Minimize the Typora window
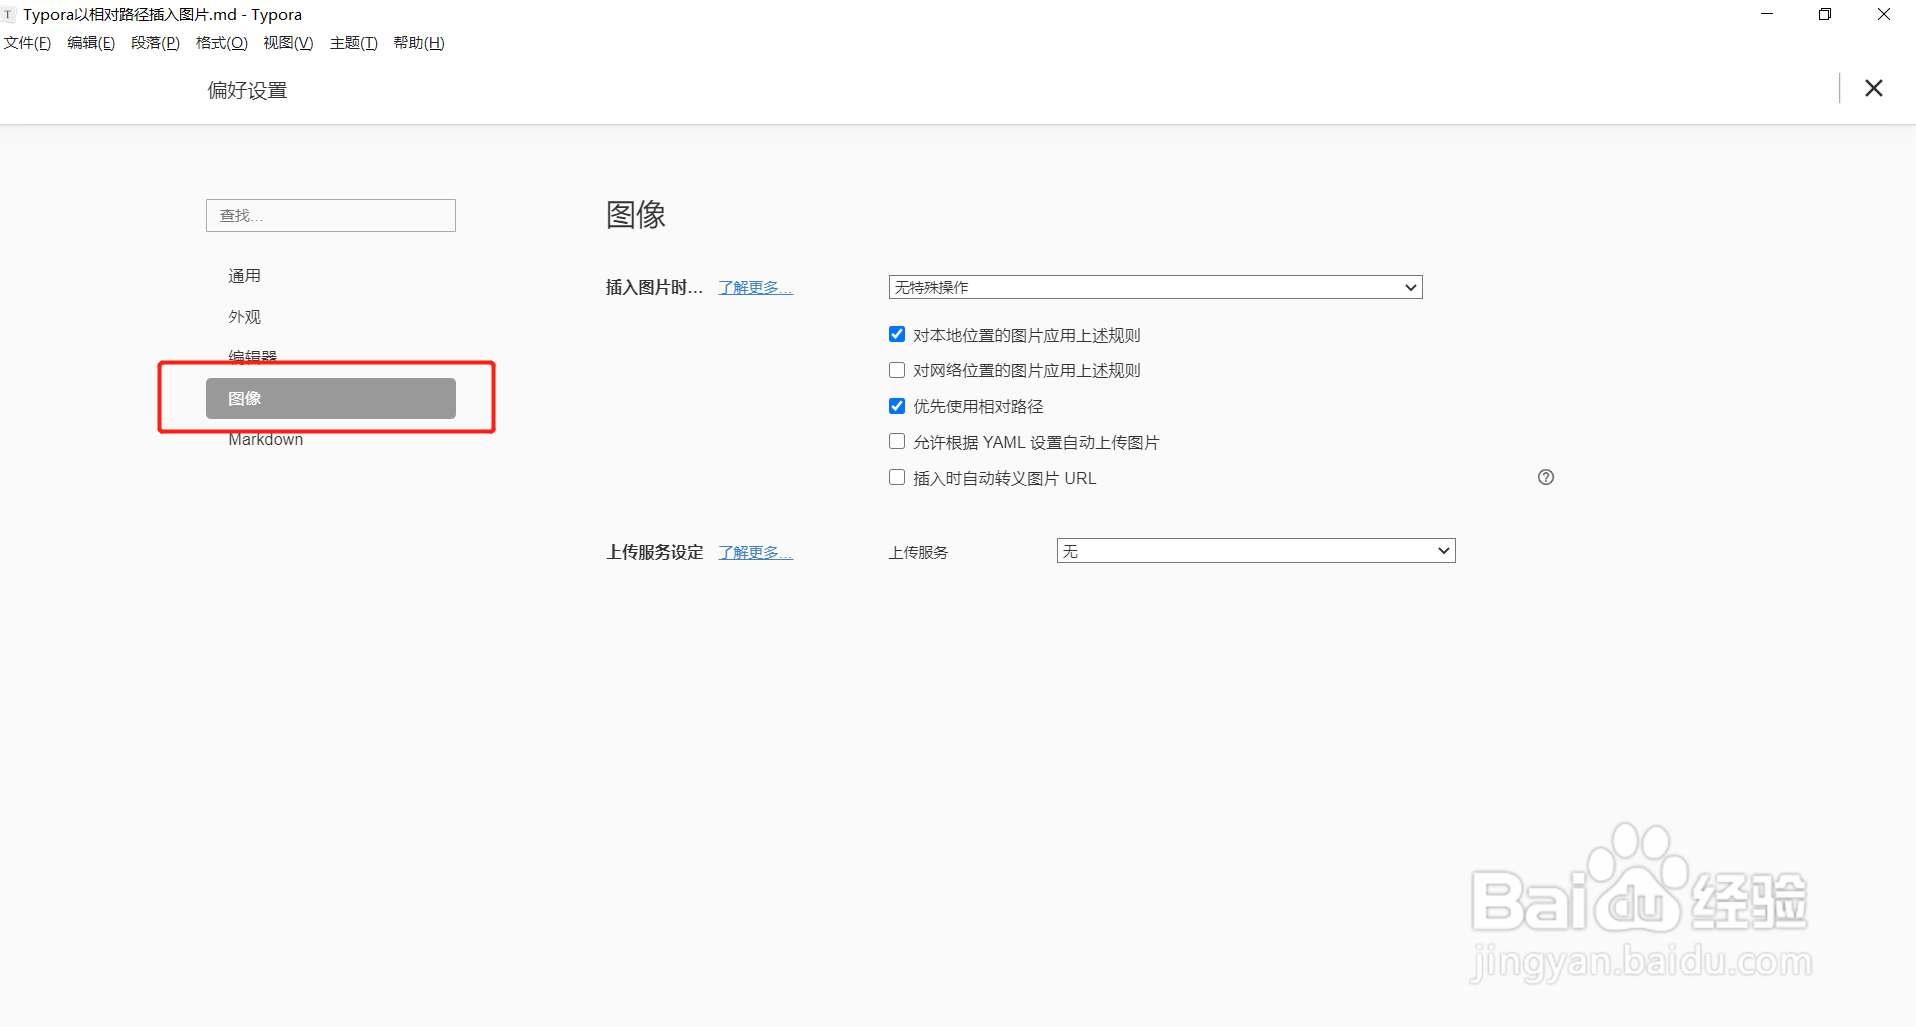This screenshot has height=1027, width=1916. pyautogui.click(x=1767, y=14)
